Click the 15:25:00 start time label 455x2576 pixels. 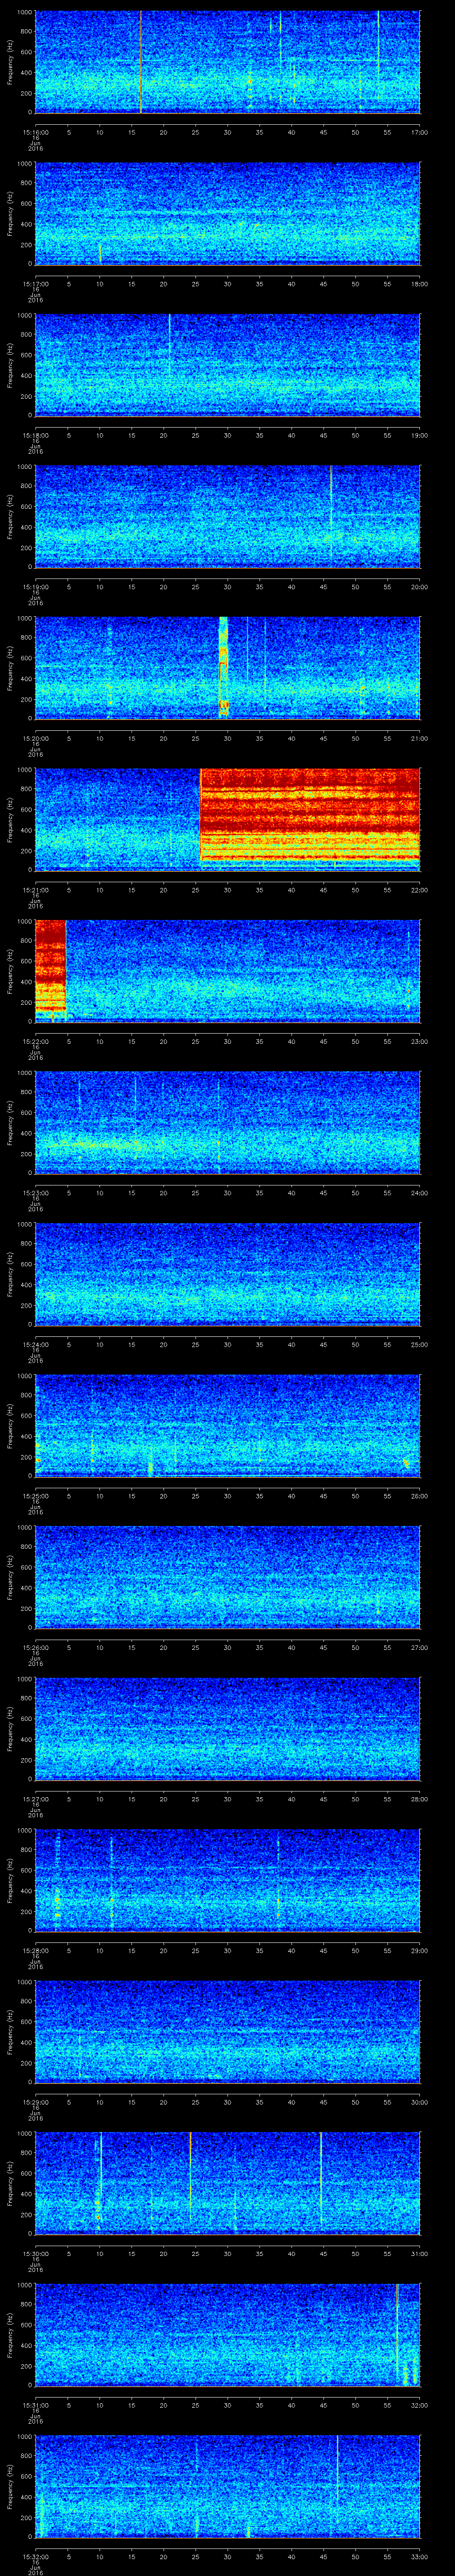pyautogui.click(x=36, y=1495)
